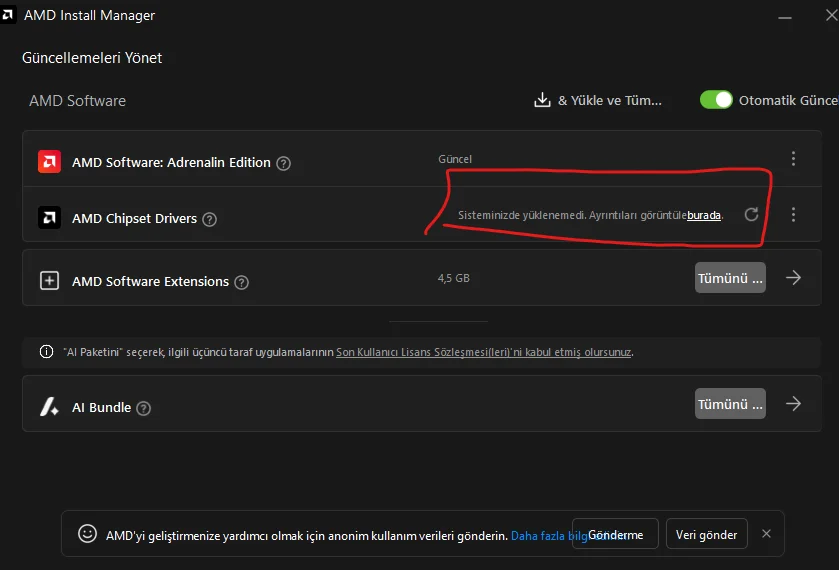Click the info icon beside AI Paketini notice
The image size is (839, 570).
[x=47, y=352]
